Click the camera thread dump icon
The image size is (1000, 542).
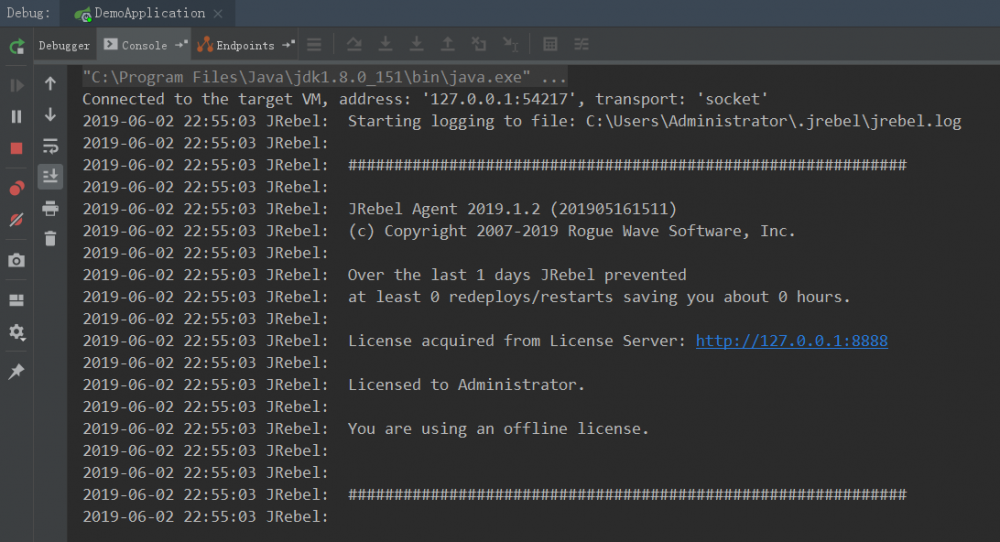coord(16,261)
